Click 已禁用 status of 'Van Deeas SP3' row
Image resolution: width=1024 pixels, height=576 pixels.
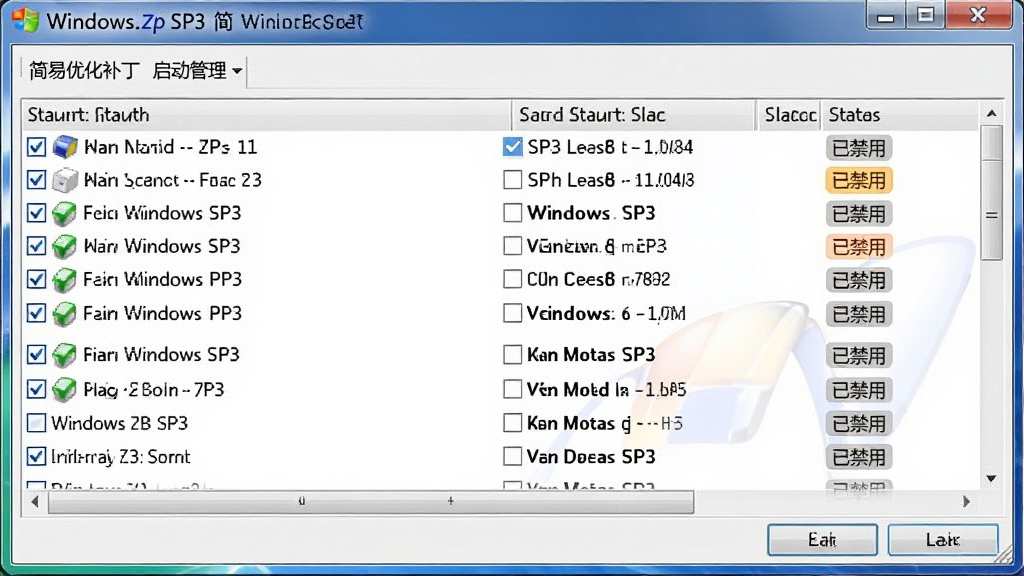[x=859, y=457]
